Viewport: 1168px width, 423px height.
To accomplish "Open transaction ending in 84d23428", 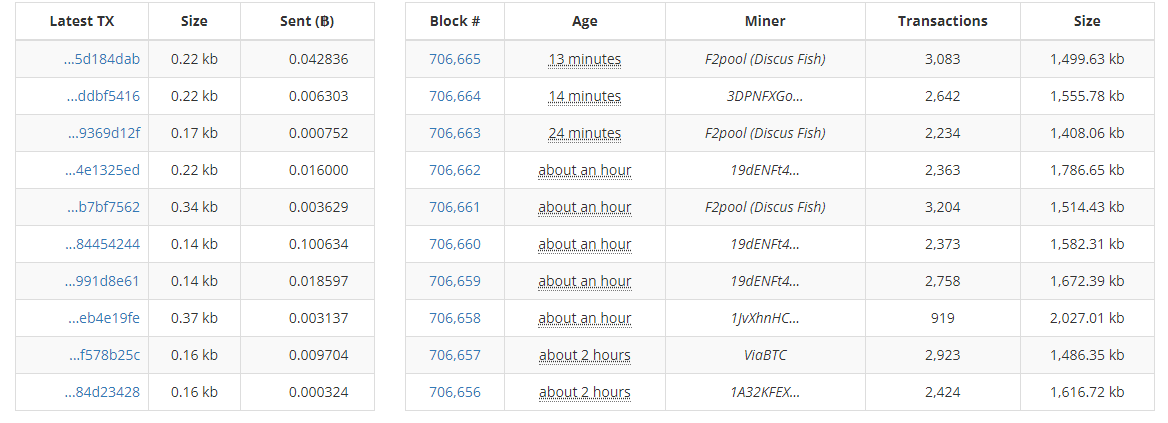I will (x=102, y=392).
